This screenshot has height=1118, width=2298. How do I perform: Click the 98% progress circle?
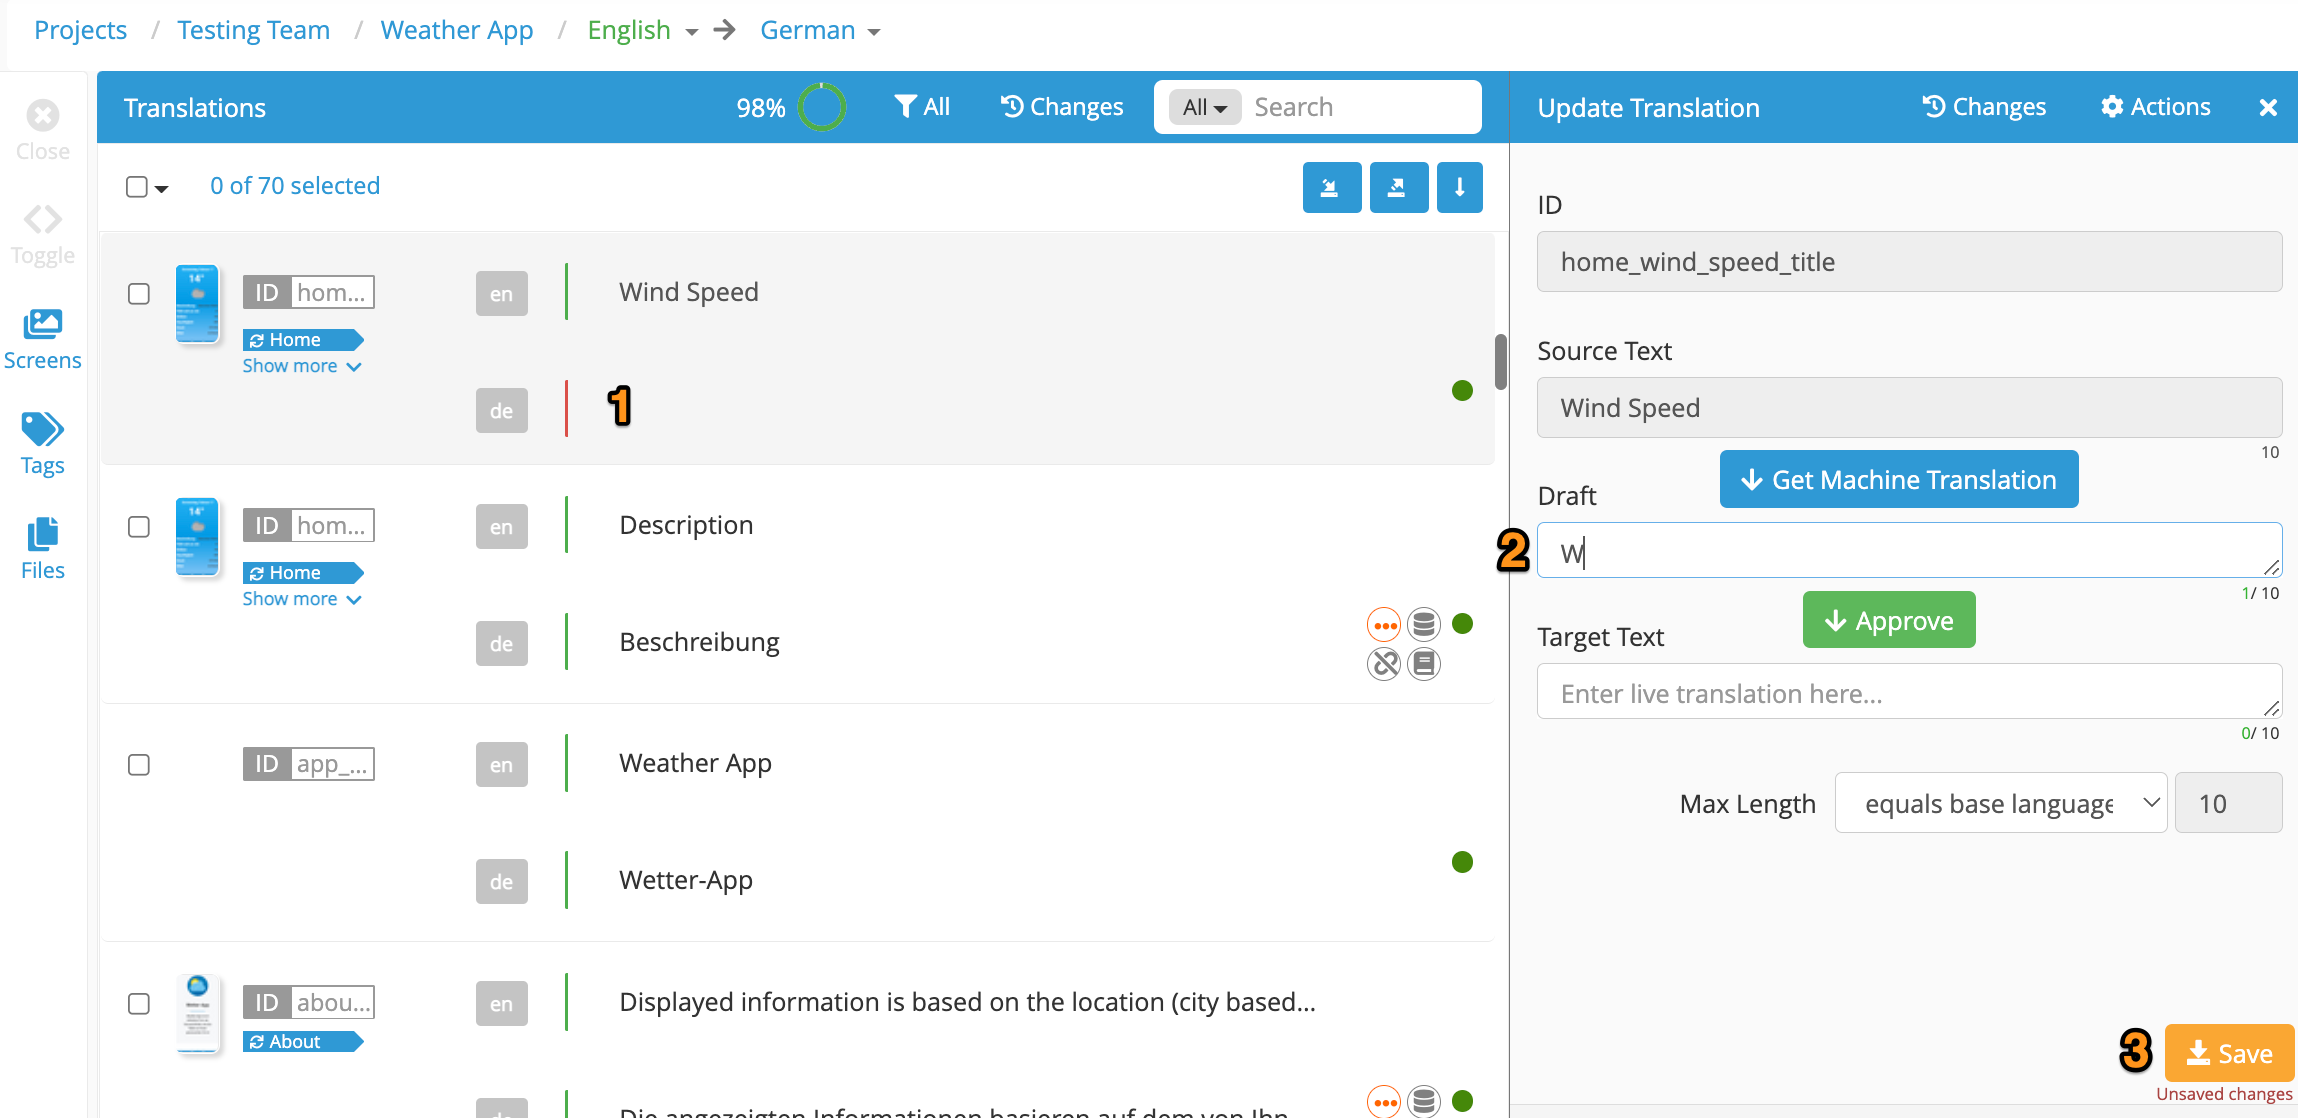pos(822,107)
